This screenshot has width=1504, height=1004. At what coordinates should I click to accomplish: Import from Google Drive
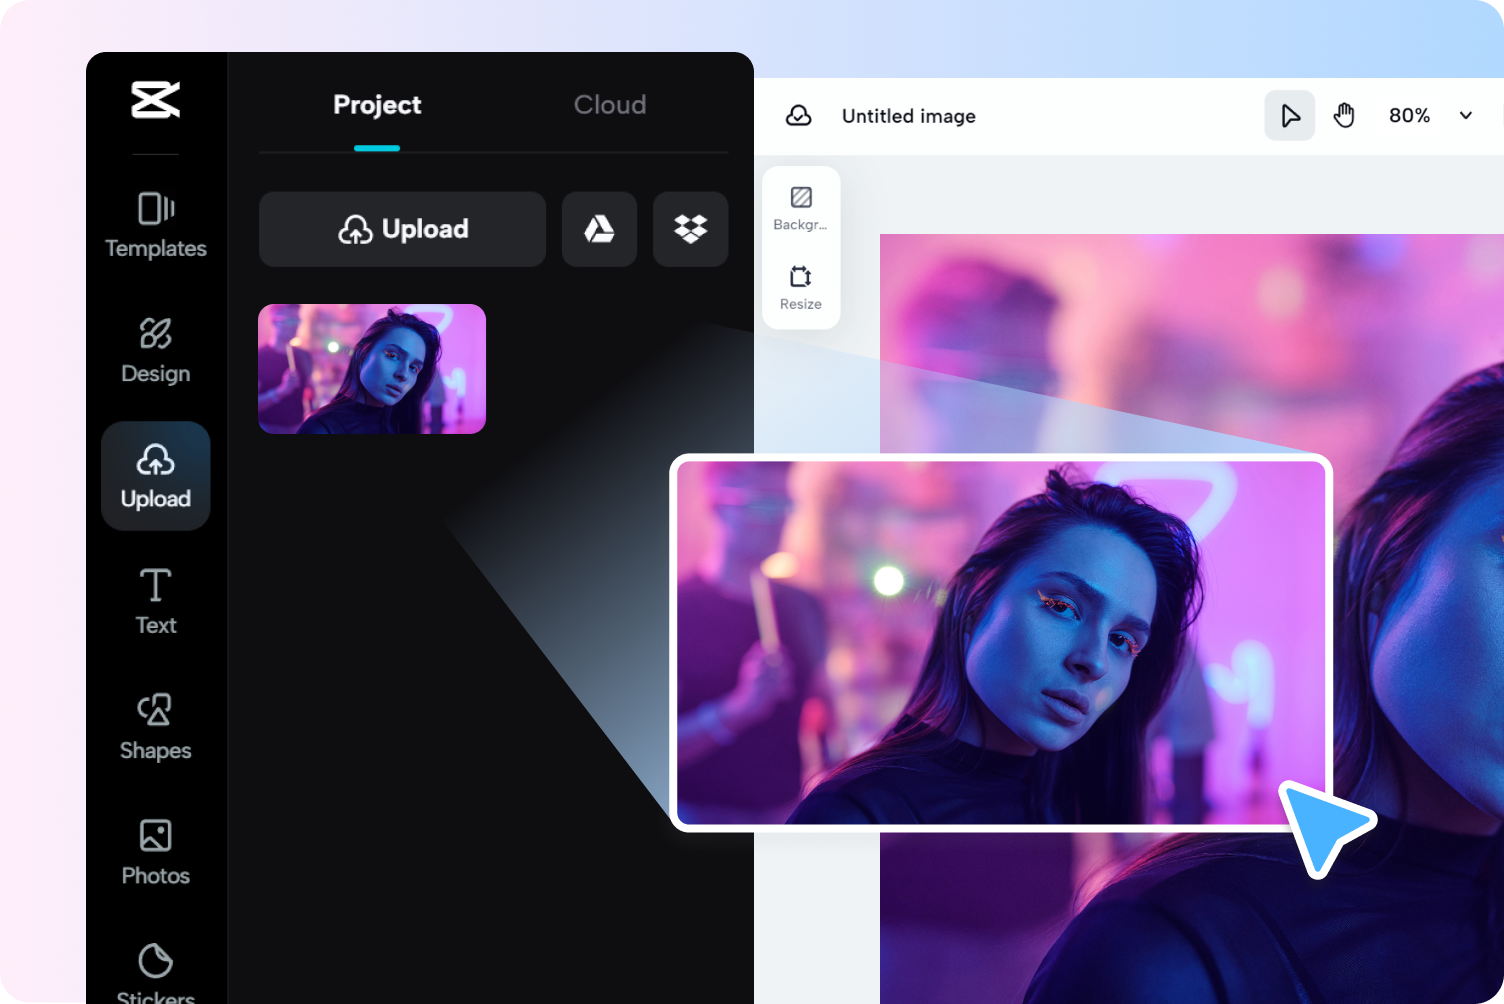(599, 229)
